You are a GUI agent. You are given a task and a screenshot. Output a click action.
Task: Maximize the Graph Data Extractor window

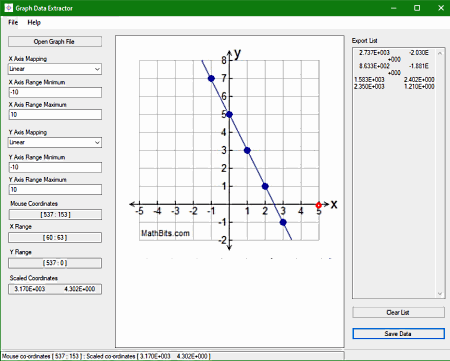click(x=417, y=8)
